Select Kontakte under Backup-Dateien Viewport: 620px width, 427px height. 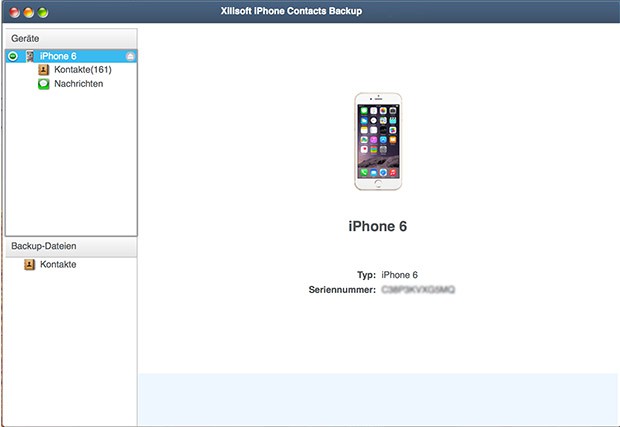point(58,265)
